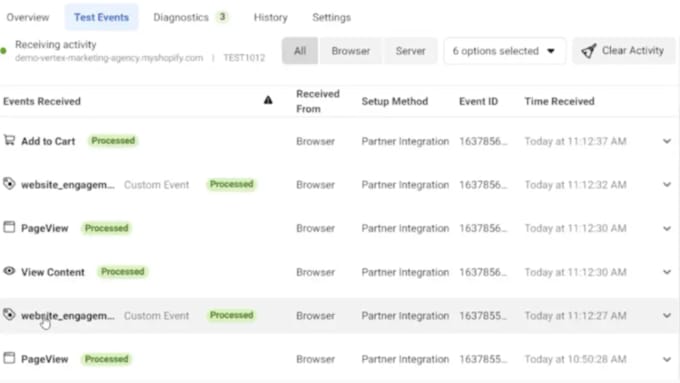Click the page icon of PageView 10:50:28 row
680x383 pixels.
click(x=9, y=358)
